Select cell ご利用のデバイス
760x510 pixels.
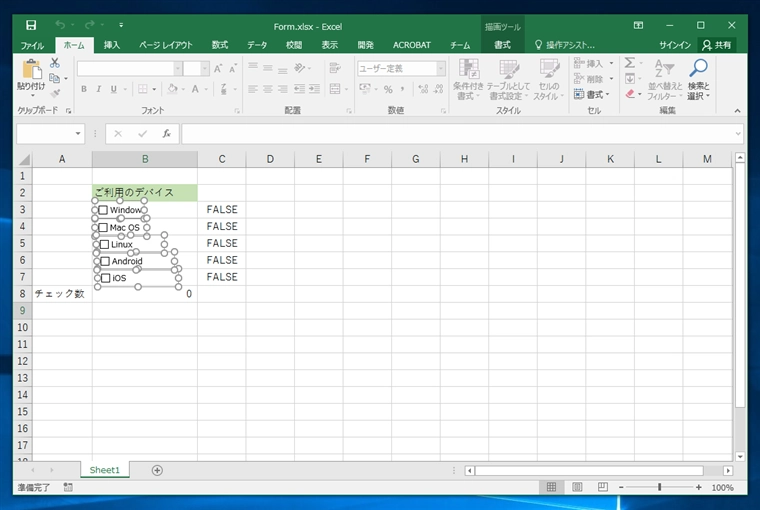(x=144, y=192)
